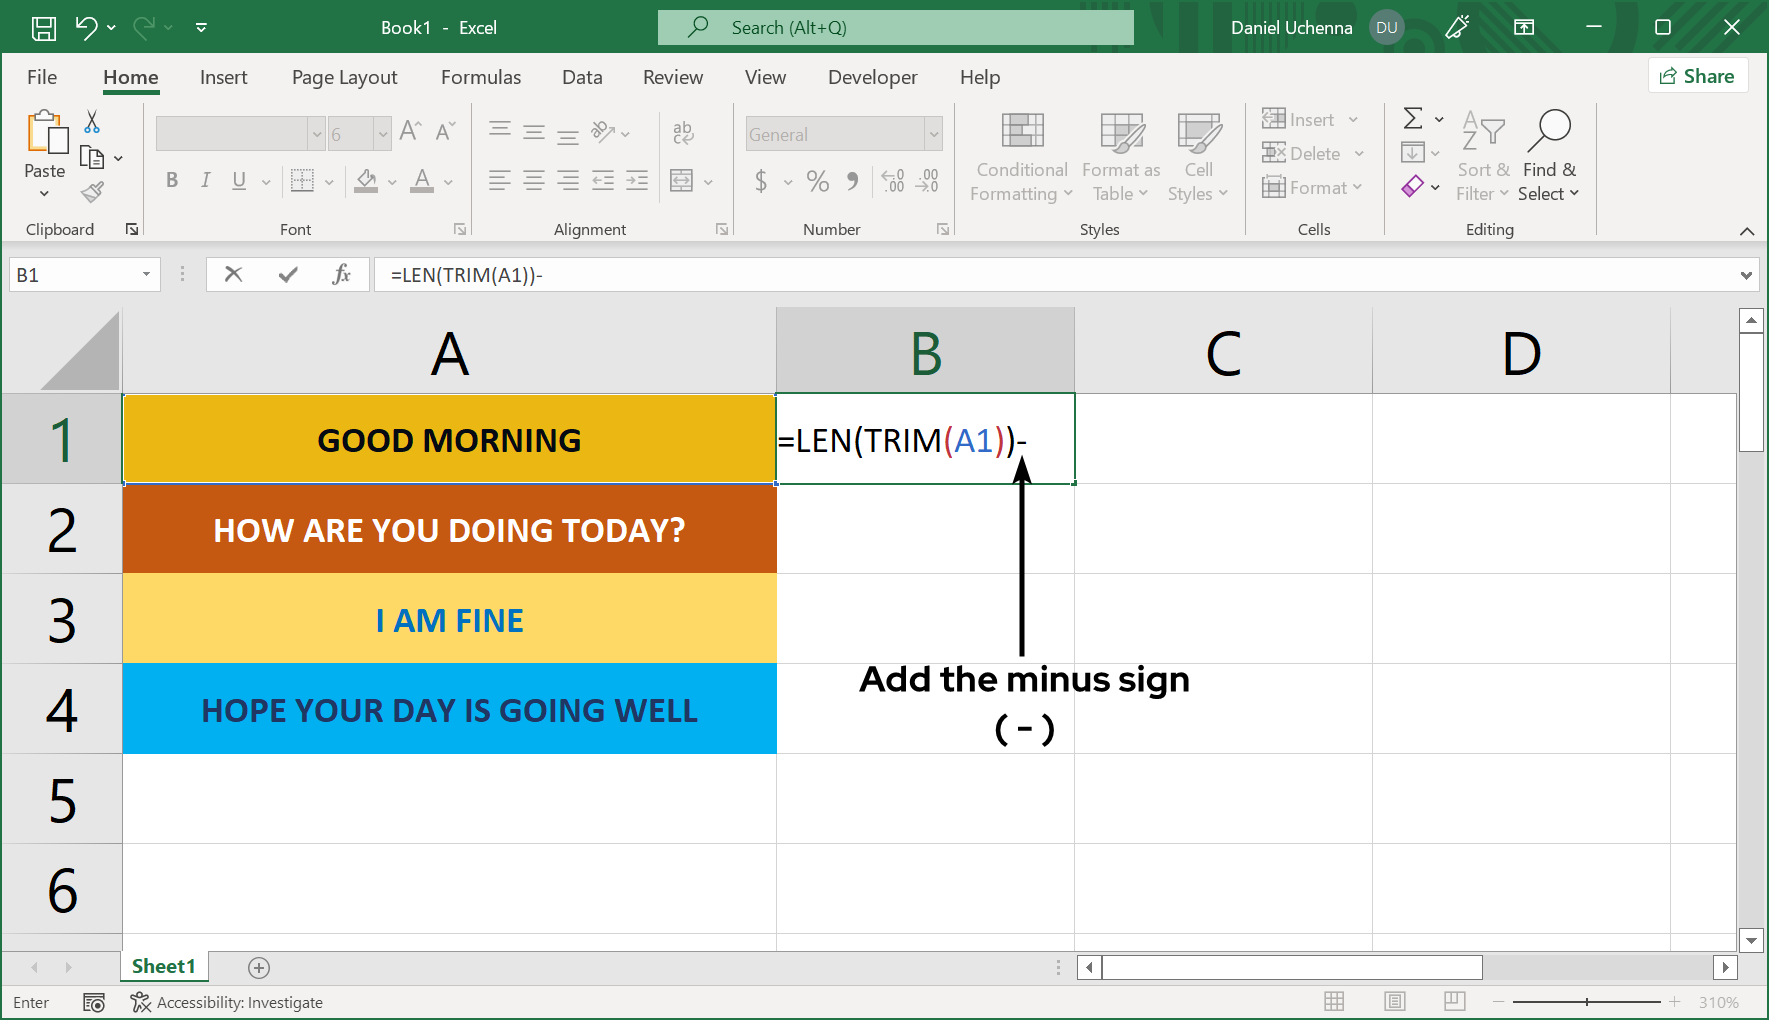Expand the formula bar
The height and width of the screenshot is (1020, 1769).
pyautogui.click(x=1746, y=275)
